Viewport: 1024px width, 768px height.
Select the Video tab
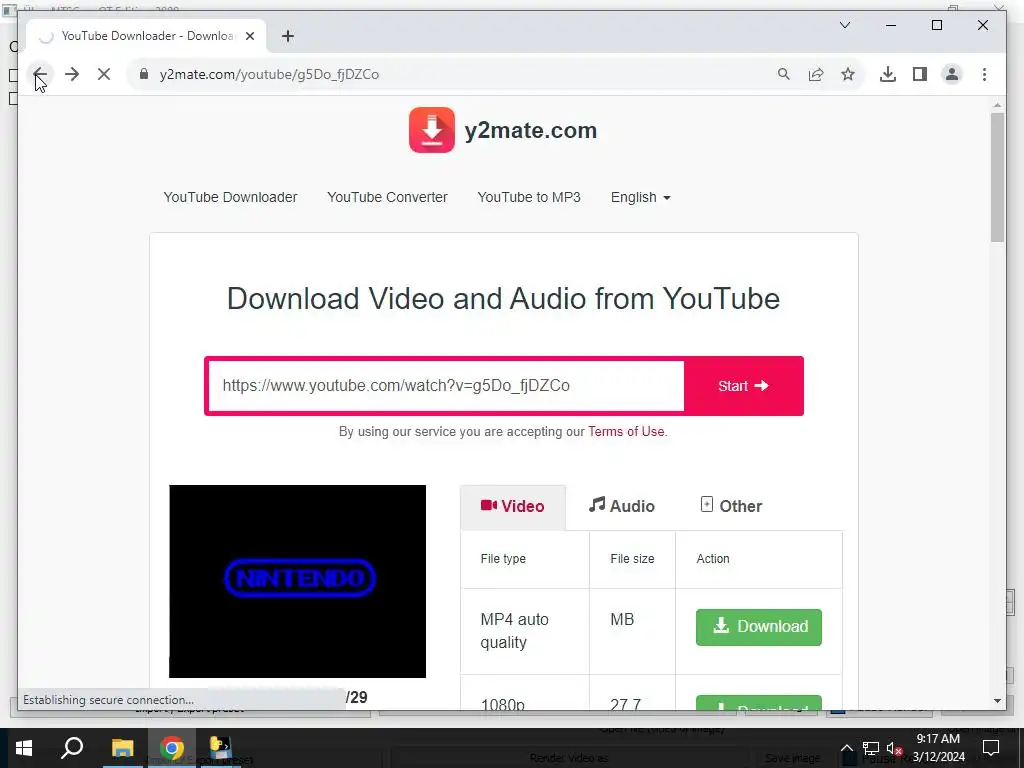coord(513,506)
